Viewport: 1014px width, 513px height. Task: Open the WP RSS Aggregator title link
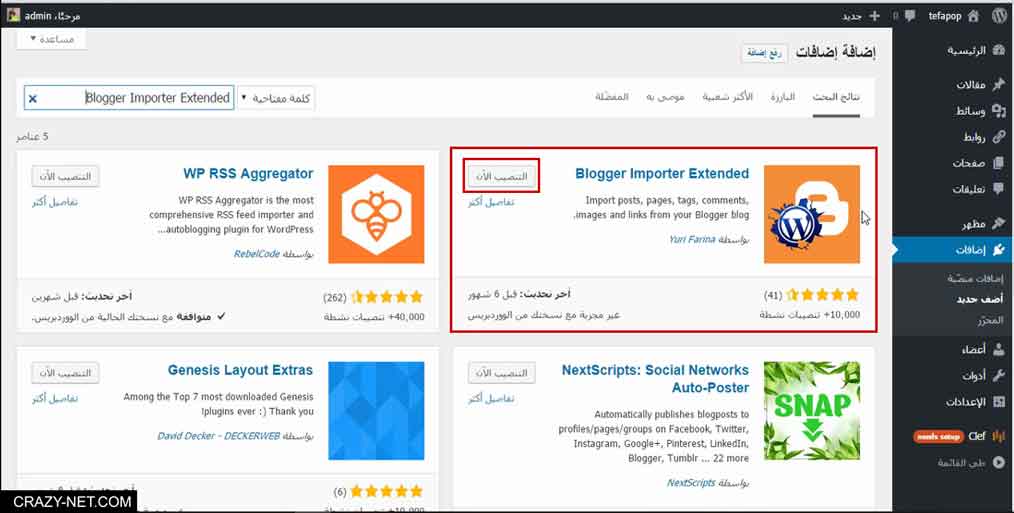(x=248, y=173)
